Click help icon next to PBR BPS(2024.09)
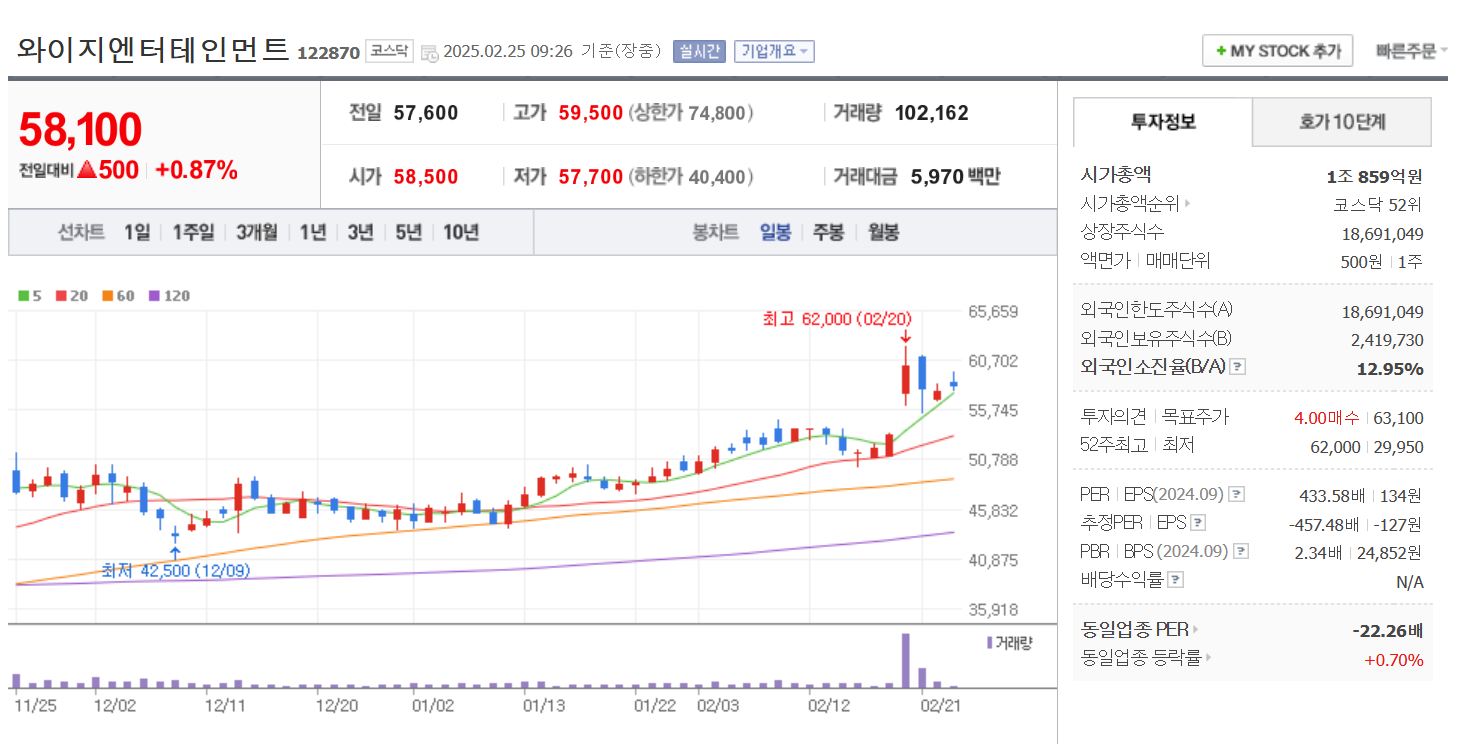1469x744 pixels. point(1241,551)
